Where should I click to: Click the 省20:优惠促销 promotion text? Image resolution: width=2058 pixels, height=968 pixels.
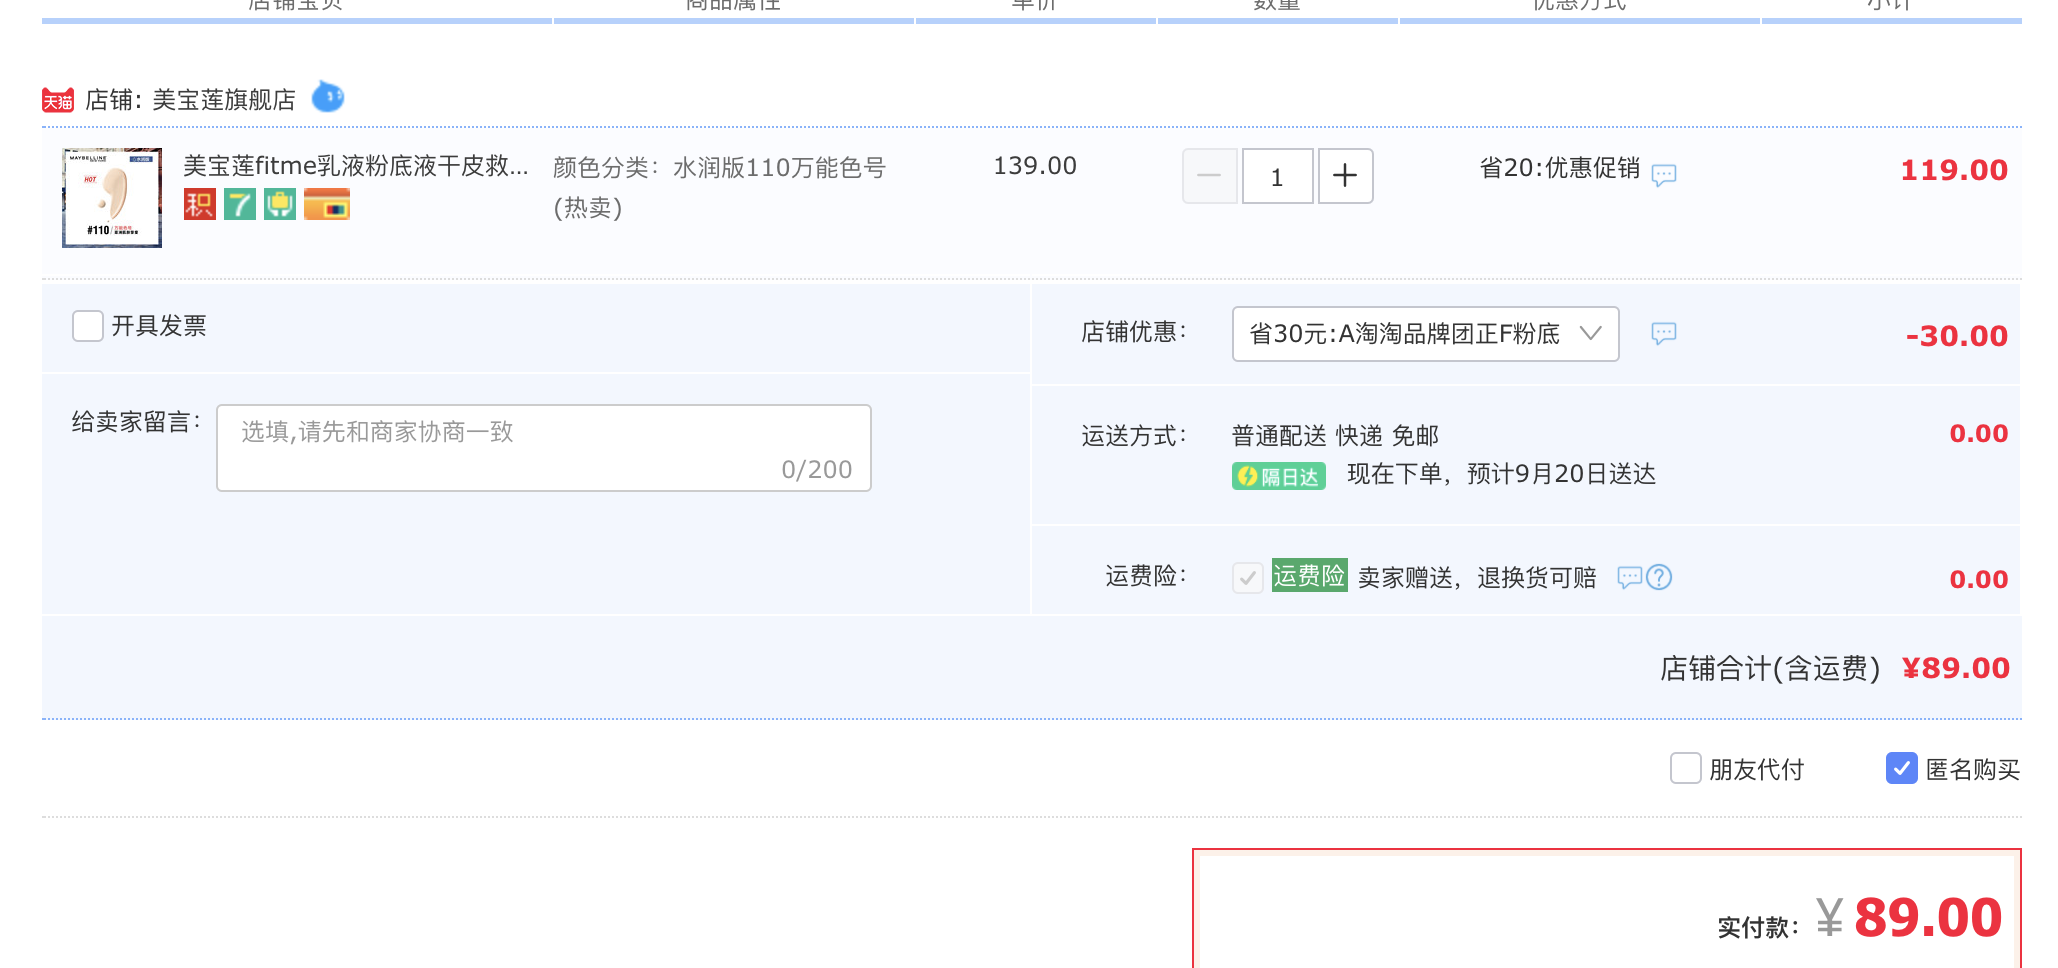click(x=1560, y=168)
